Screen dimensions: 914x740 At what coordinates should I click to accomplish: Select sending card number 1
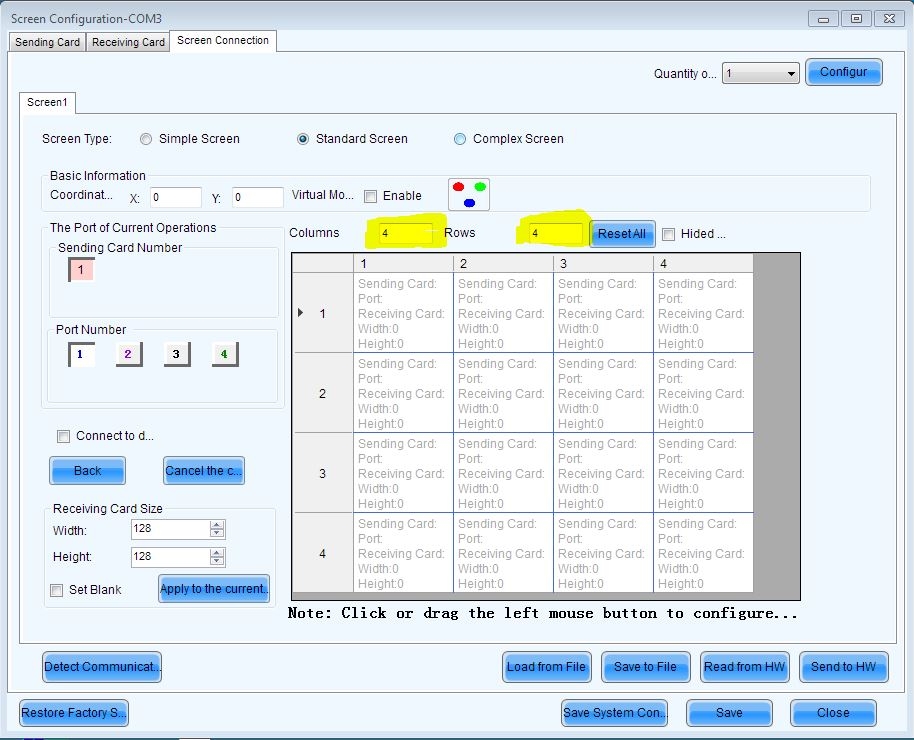click(x=81, y=270)
